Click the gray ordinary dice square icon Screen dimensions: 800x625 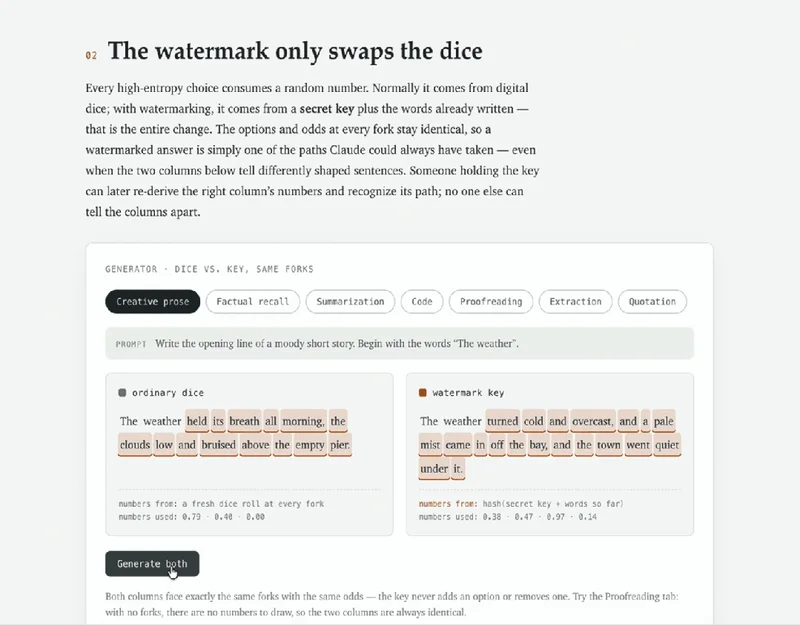122,392
